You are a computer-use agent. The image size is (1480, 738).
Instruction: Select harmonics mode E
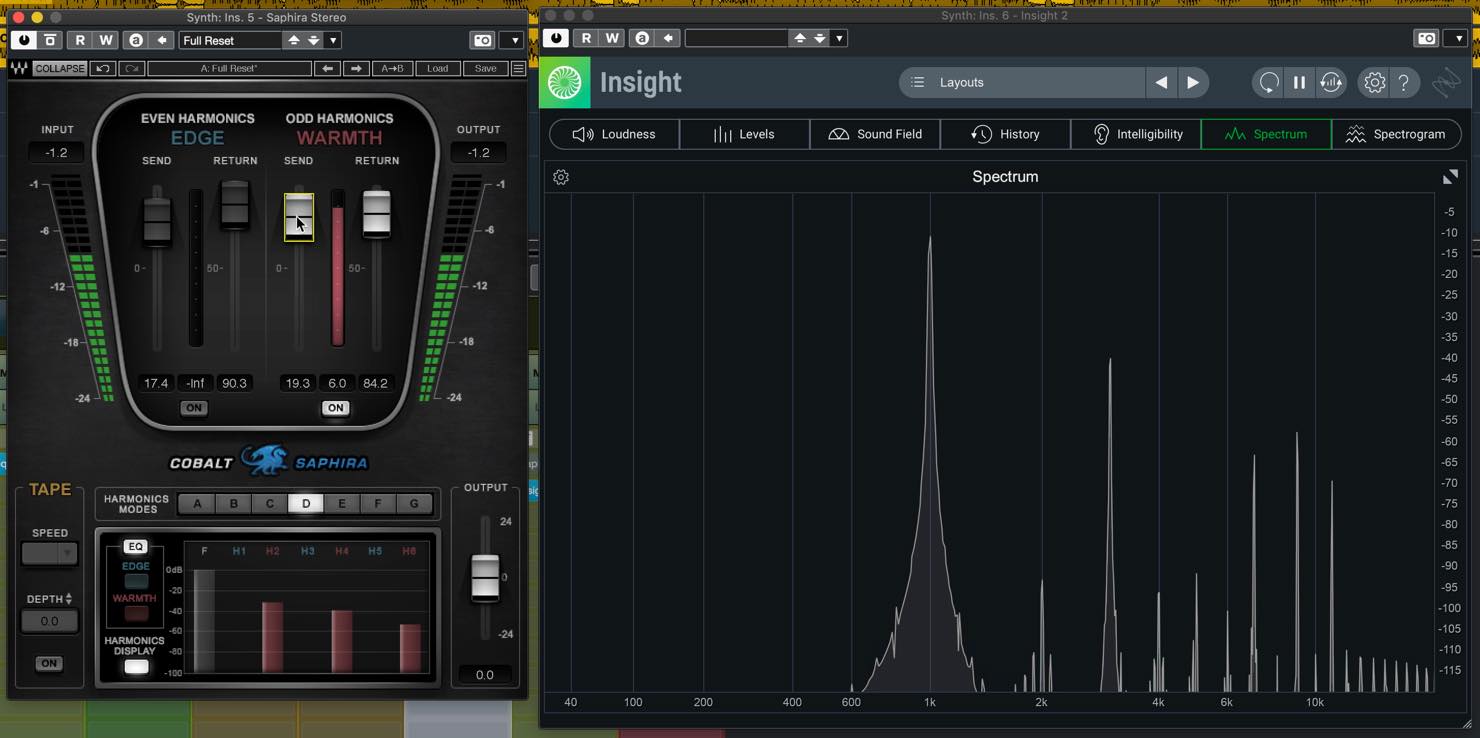342,504
